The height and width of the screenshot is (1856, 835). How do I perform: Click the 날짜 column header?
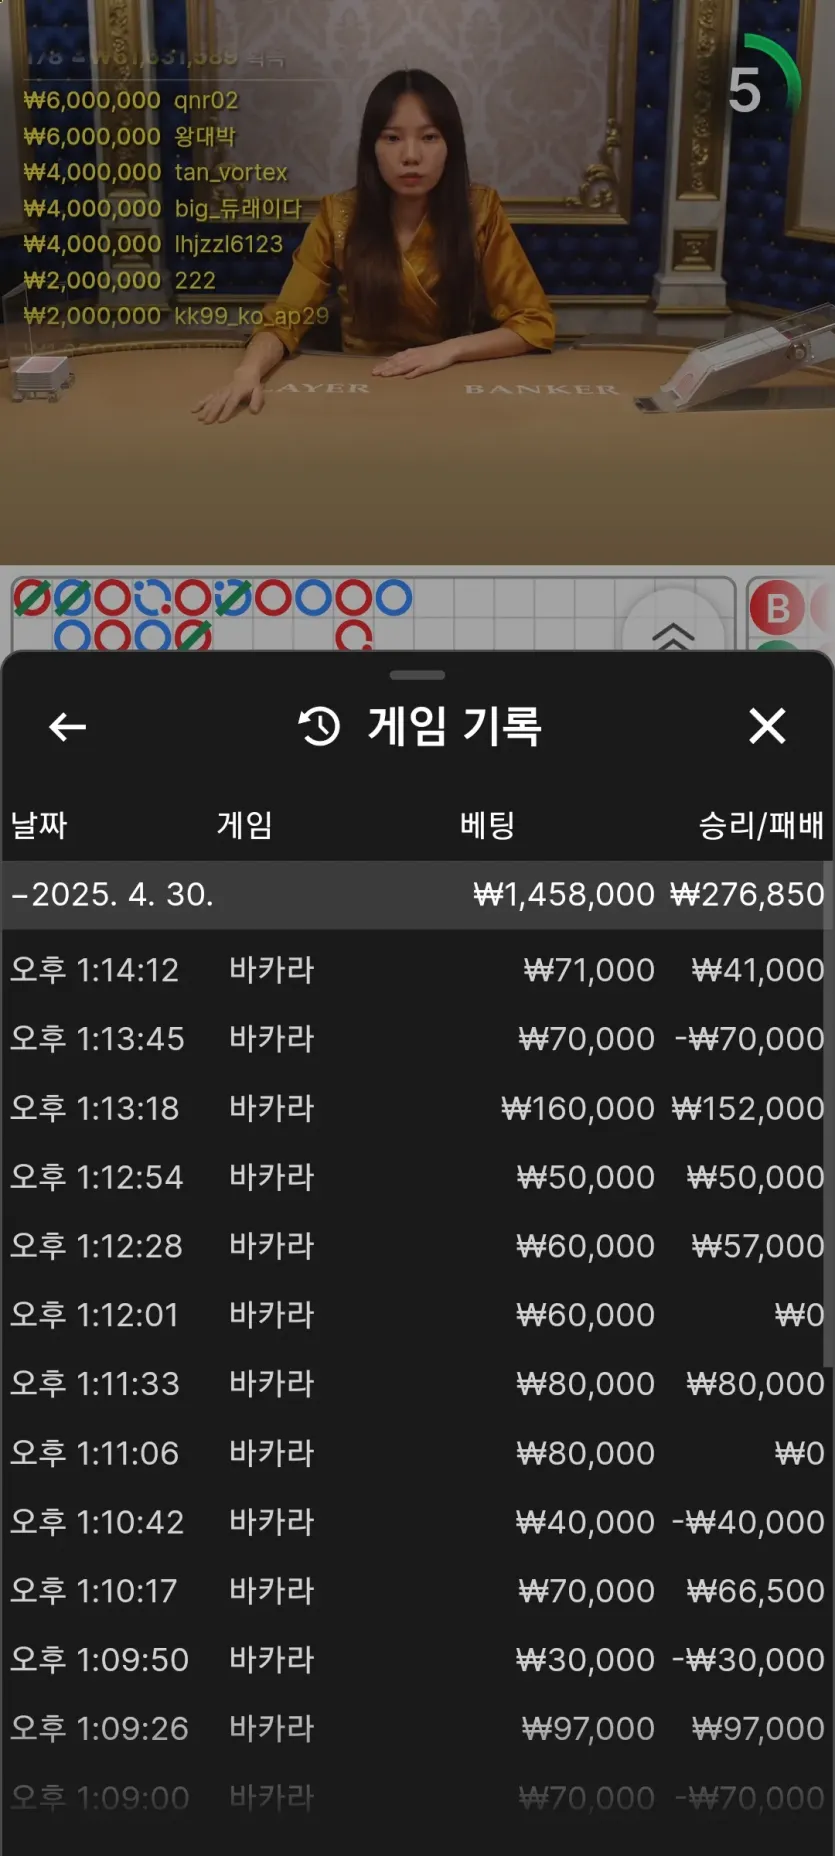click(x=39, y=825)
